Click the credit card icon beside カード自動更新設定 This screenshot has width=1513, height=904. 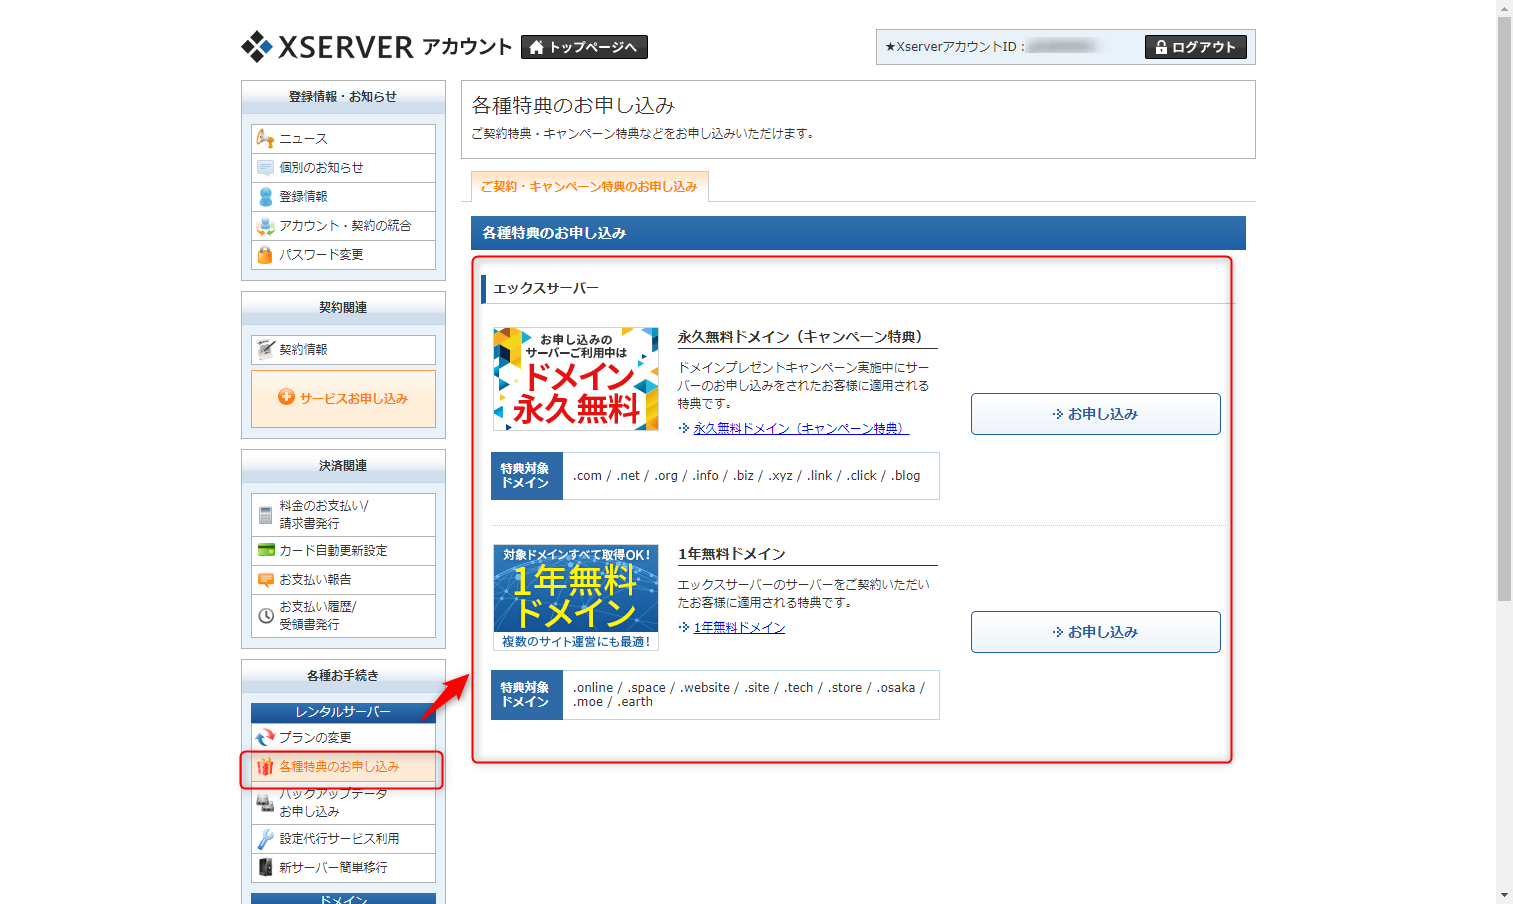pos(265,550)
